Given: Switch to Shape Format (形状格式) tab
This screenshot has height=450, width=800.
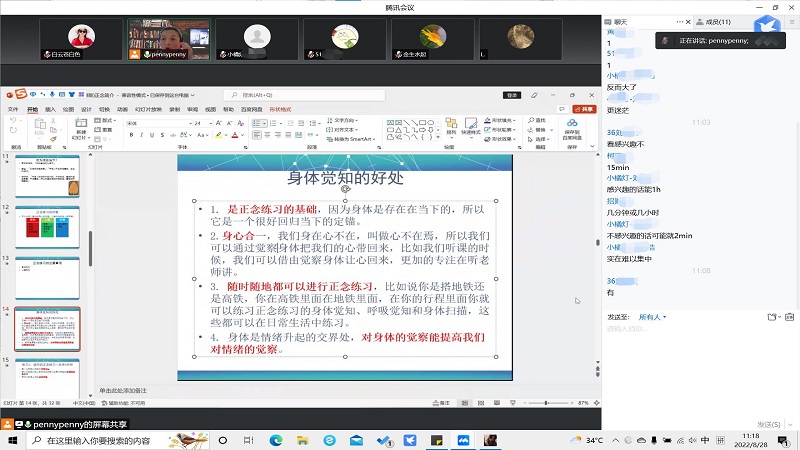Looking at the screenshot, I should (280, 109).
